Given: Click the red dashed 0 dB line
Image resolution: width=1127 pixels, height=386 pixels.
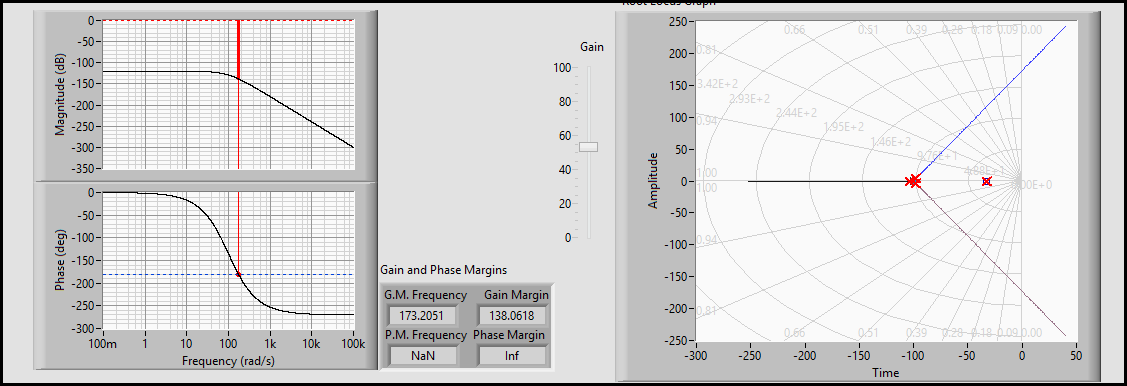Looking at the screenshot, I should coord(228,21).
